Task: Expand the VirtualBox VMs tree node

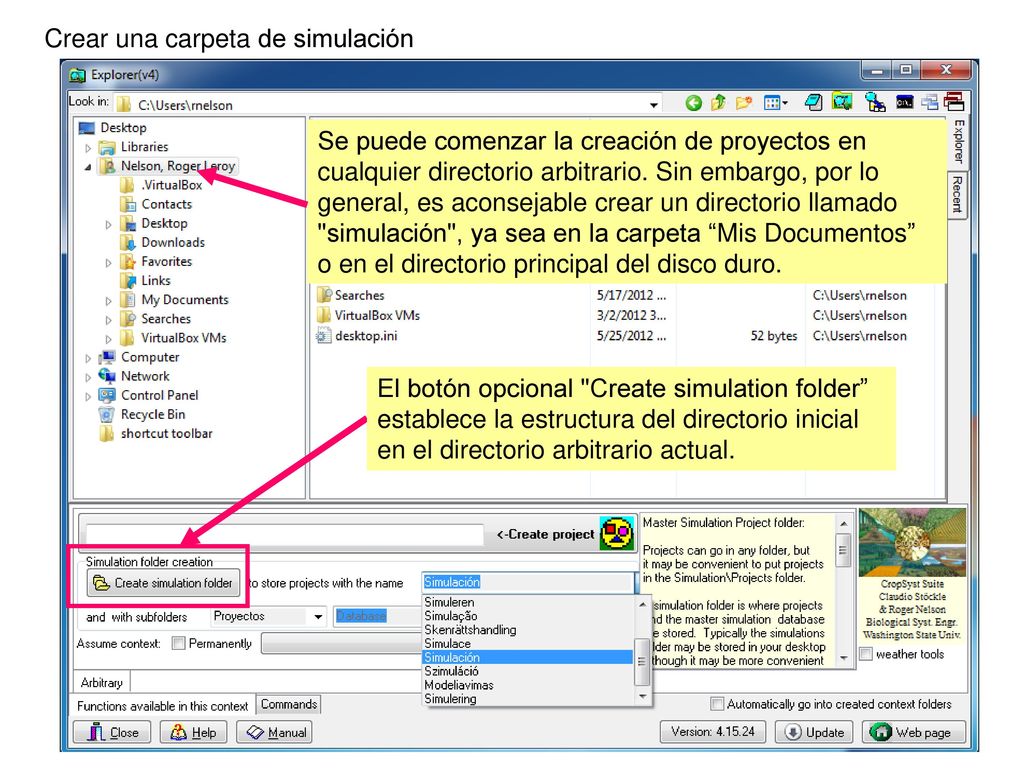Action: pos(108,339)
